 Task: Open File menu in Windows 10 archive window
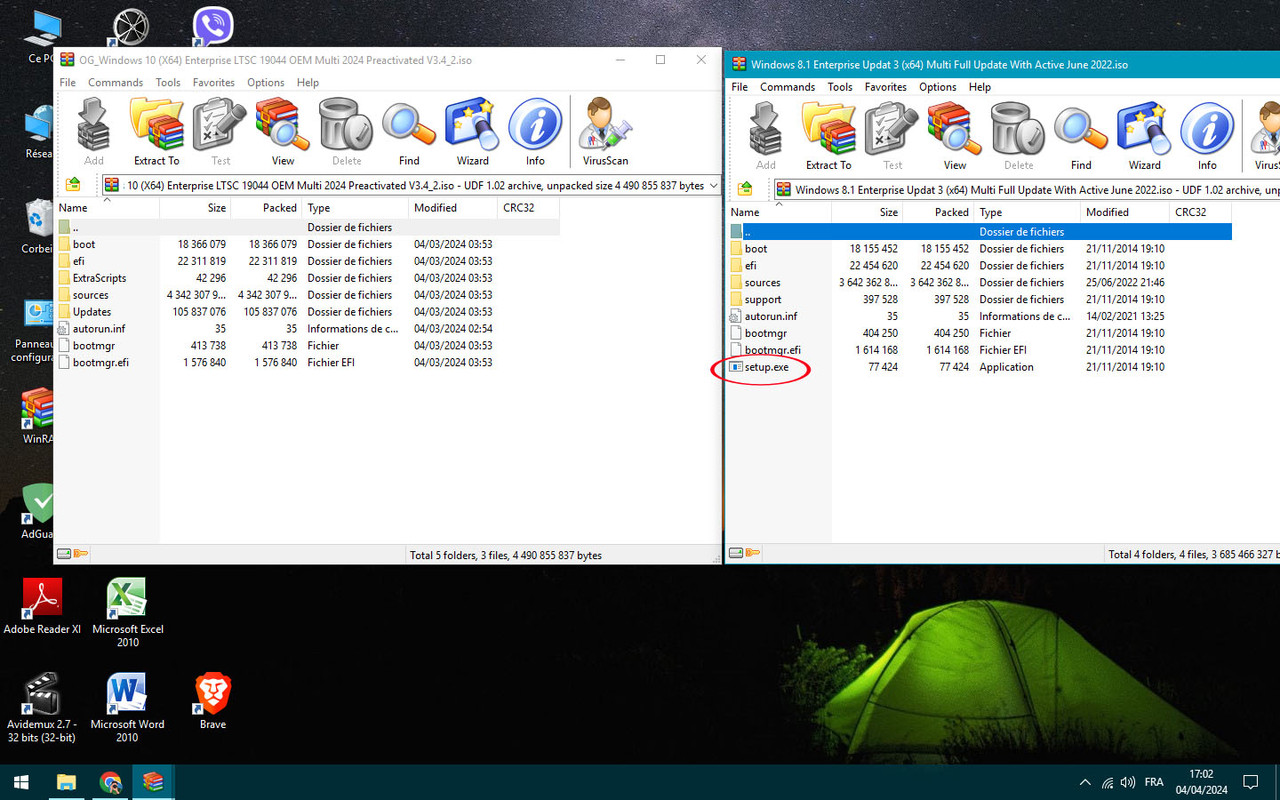pyautogui.click(x=67, y=83)
